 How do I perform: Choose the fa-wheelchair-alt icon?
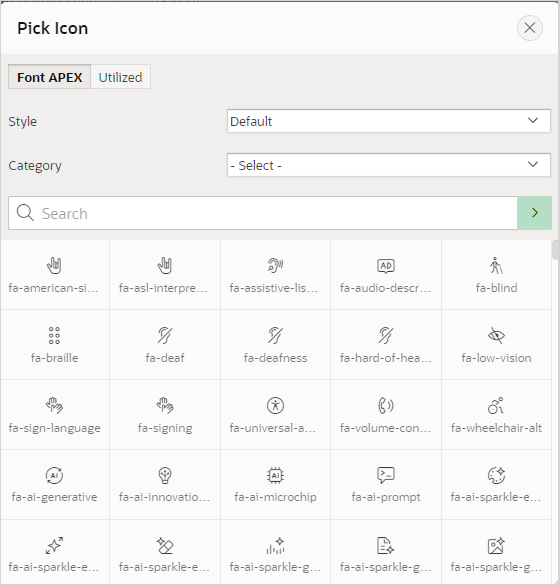coord(496,414)
